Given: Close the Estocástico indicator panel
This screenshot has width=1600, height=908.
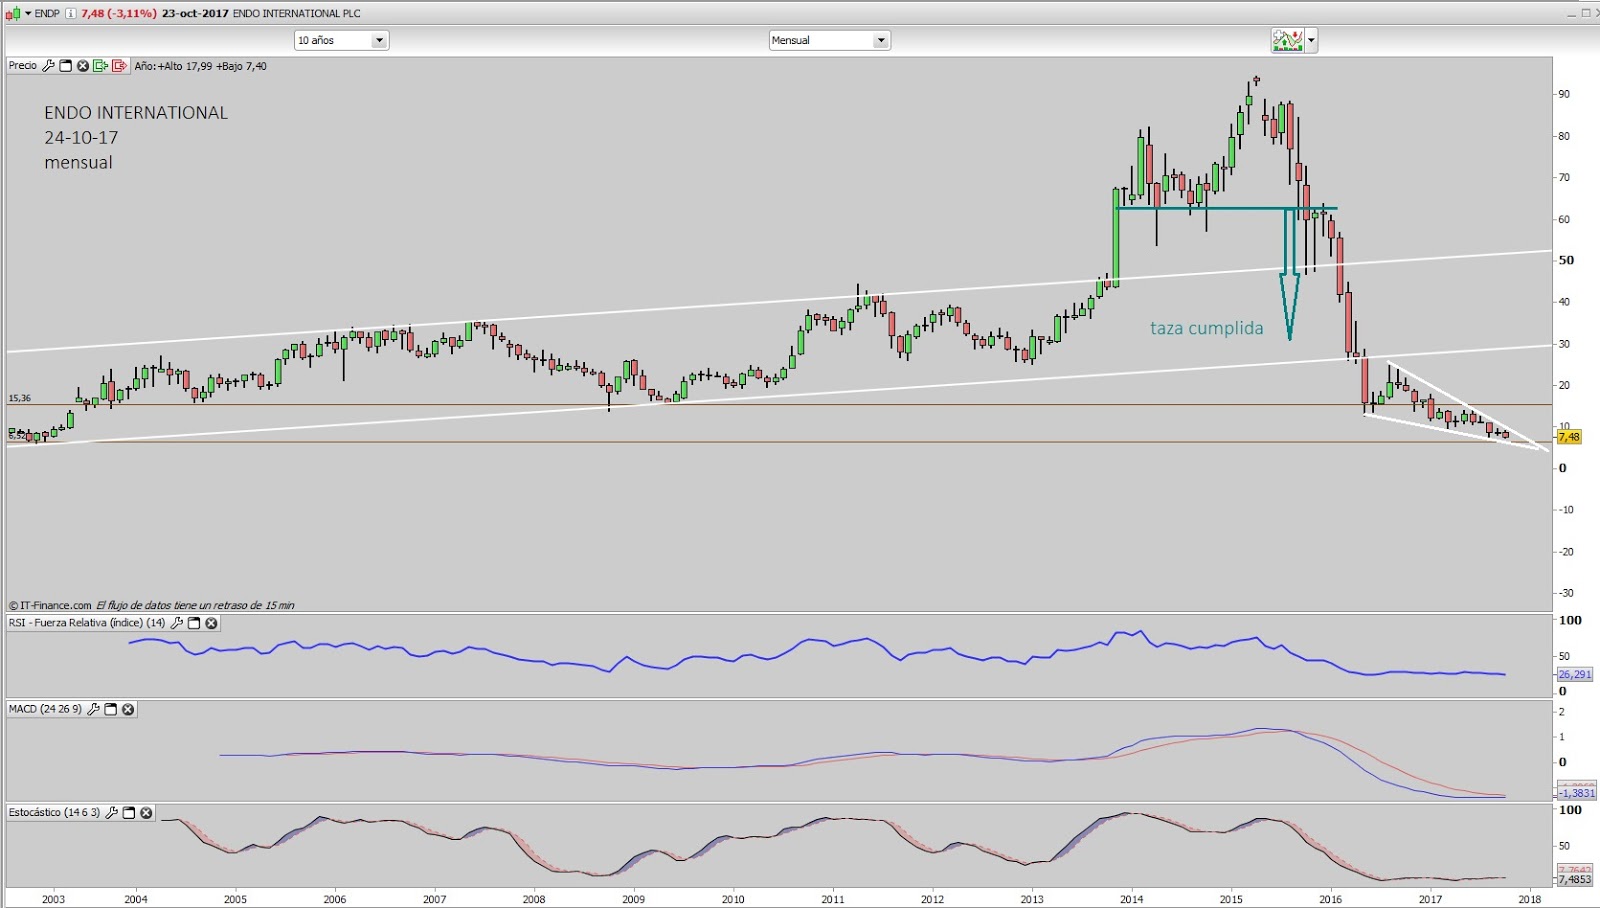Looking at the screenshot, I should tap(146, 813).
